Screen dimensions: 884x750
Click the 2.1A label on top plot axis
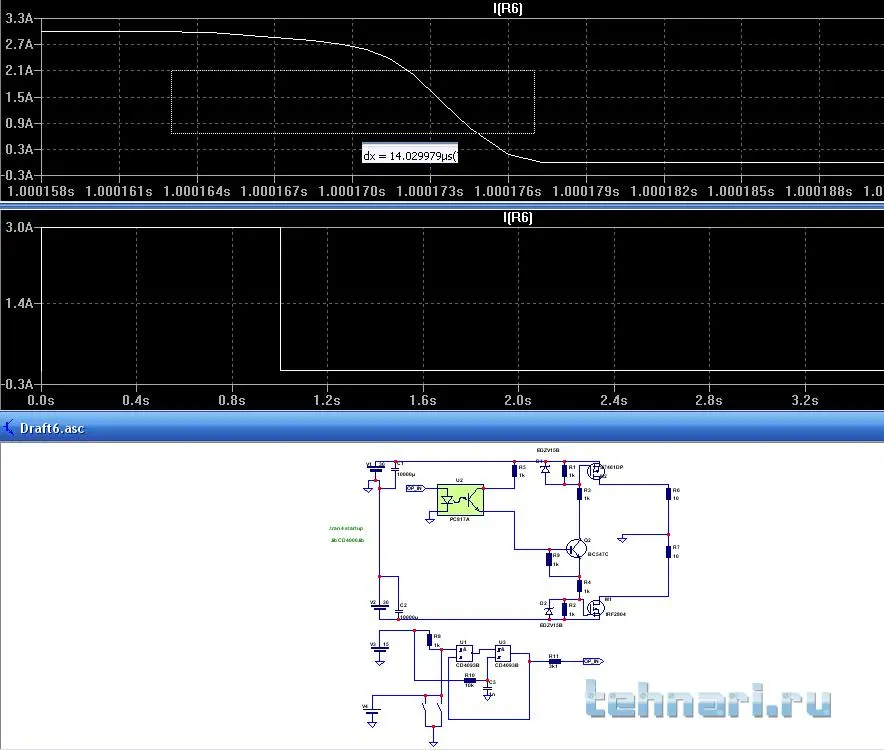[x=19, y=70]
